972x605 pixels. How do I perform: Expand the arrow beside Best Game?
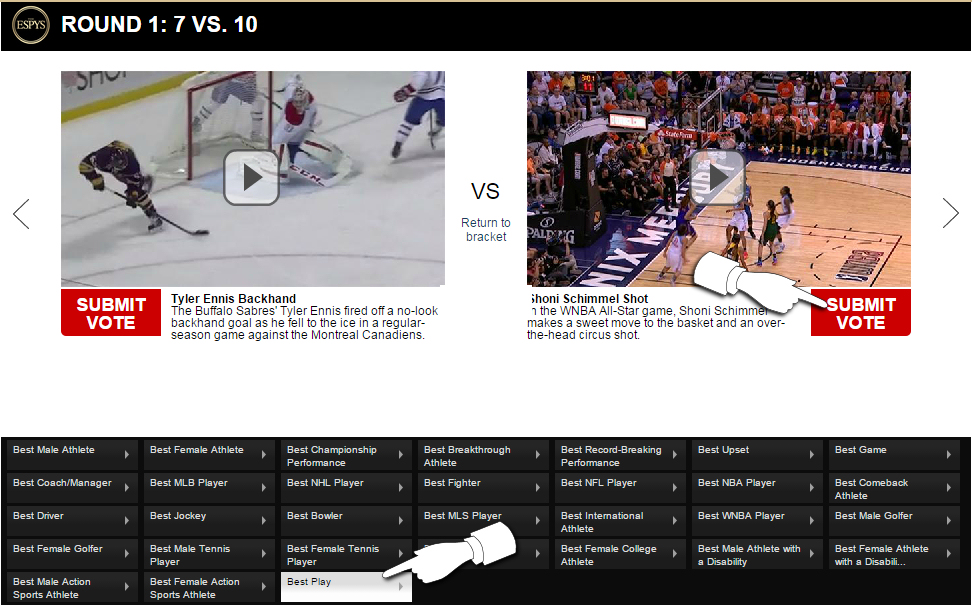(x=948, y=454)
